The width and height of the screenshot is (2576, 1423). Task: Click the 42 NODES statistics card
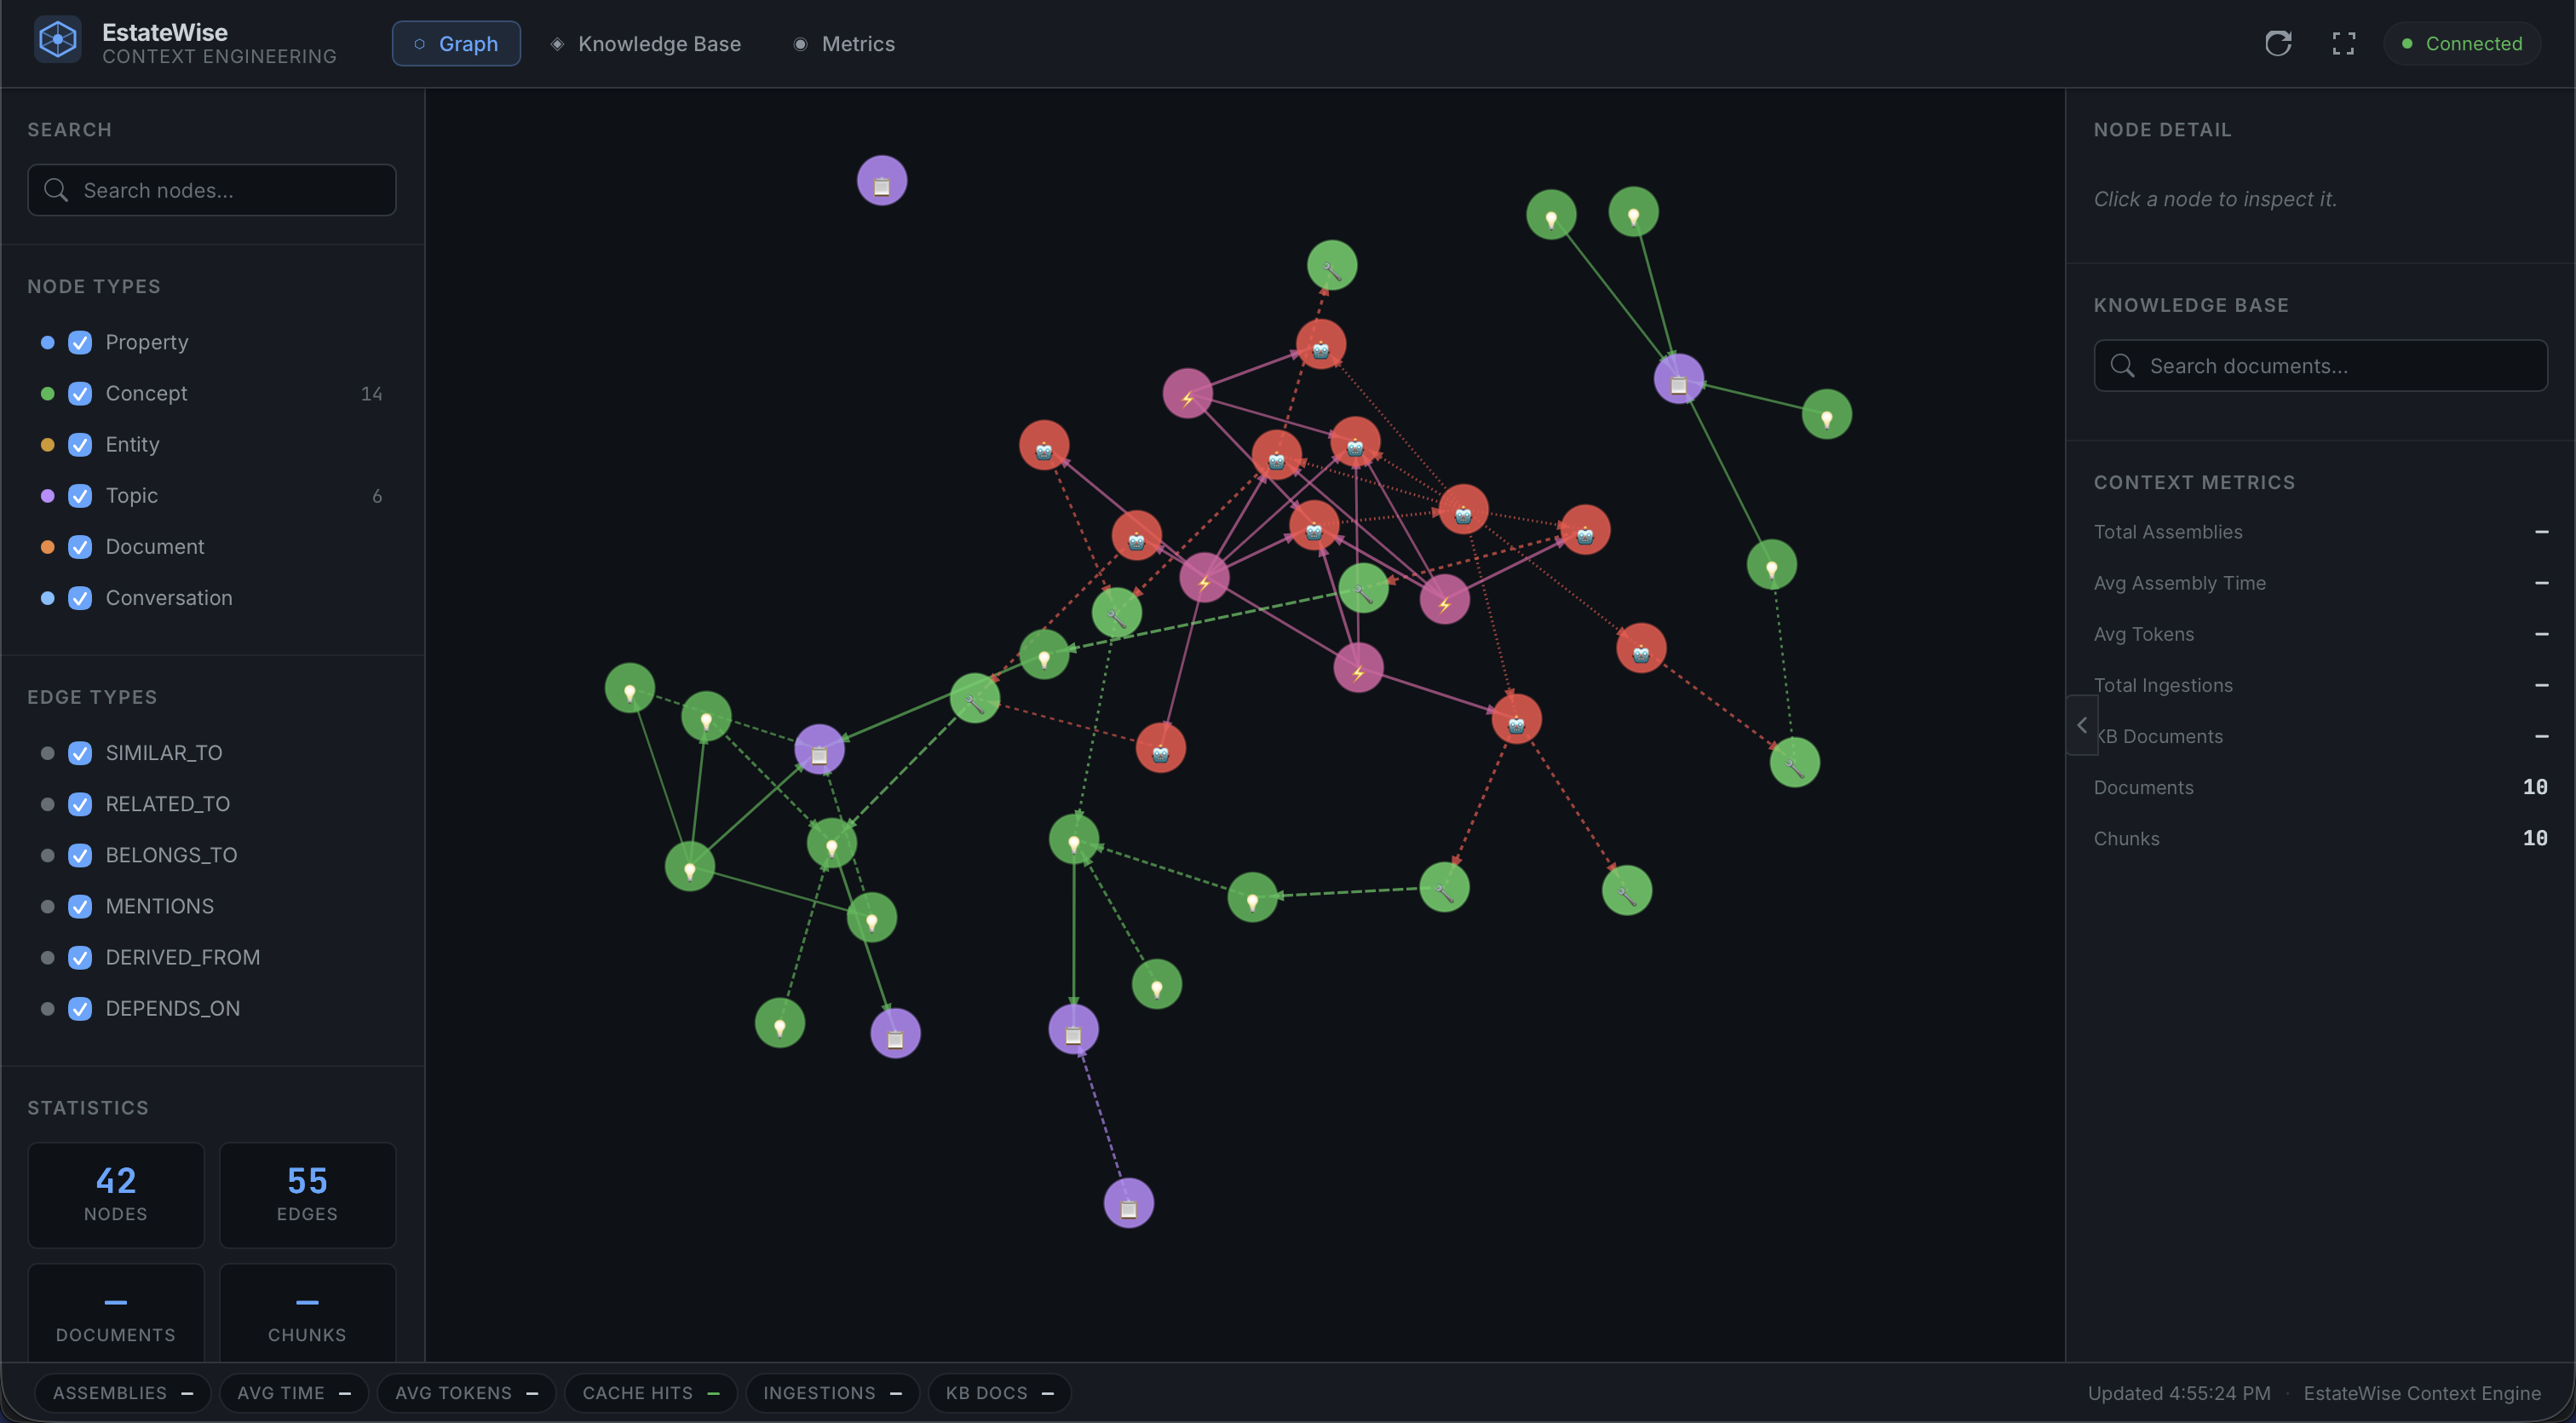[116, 1194]
